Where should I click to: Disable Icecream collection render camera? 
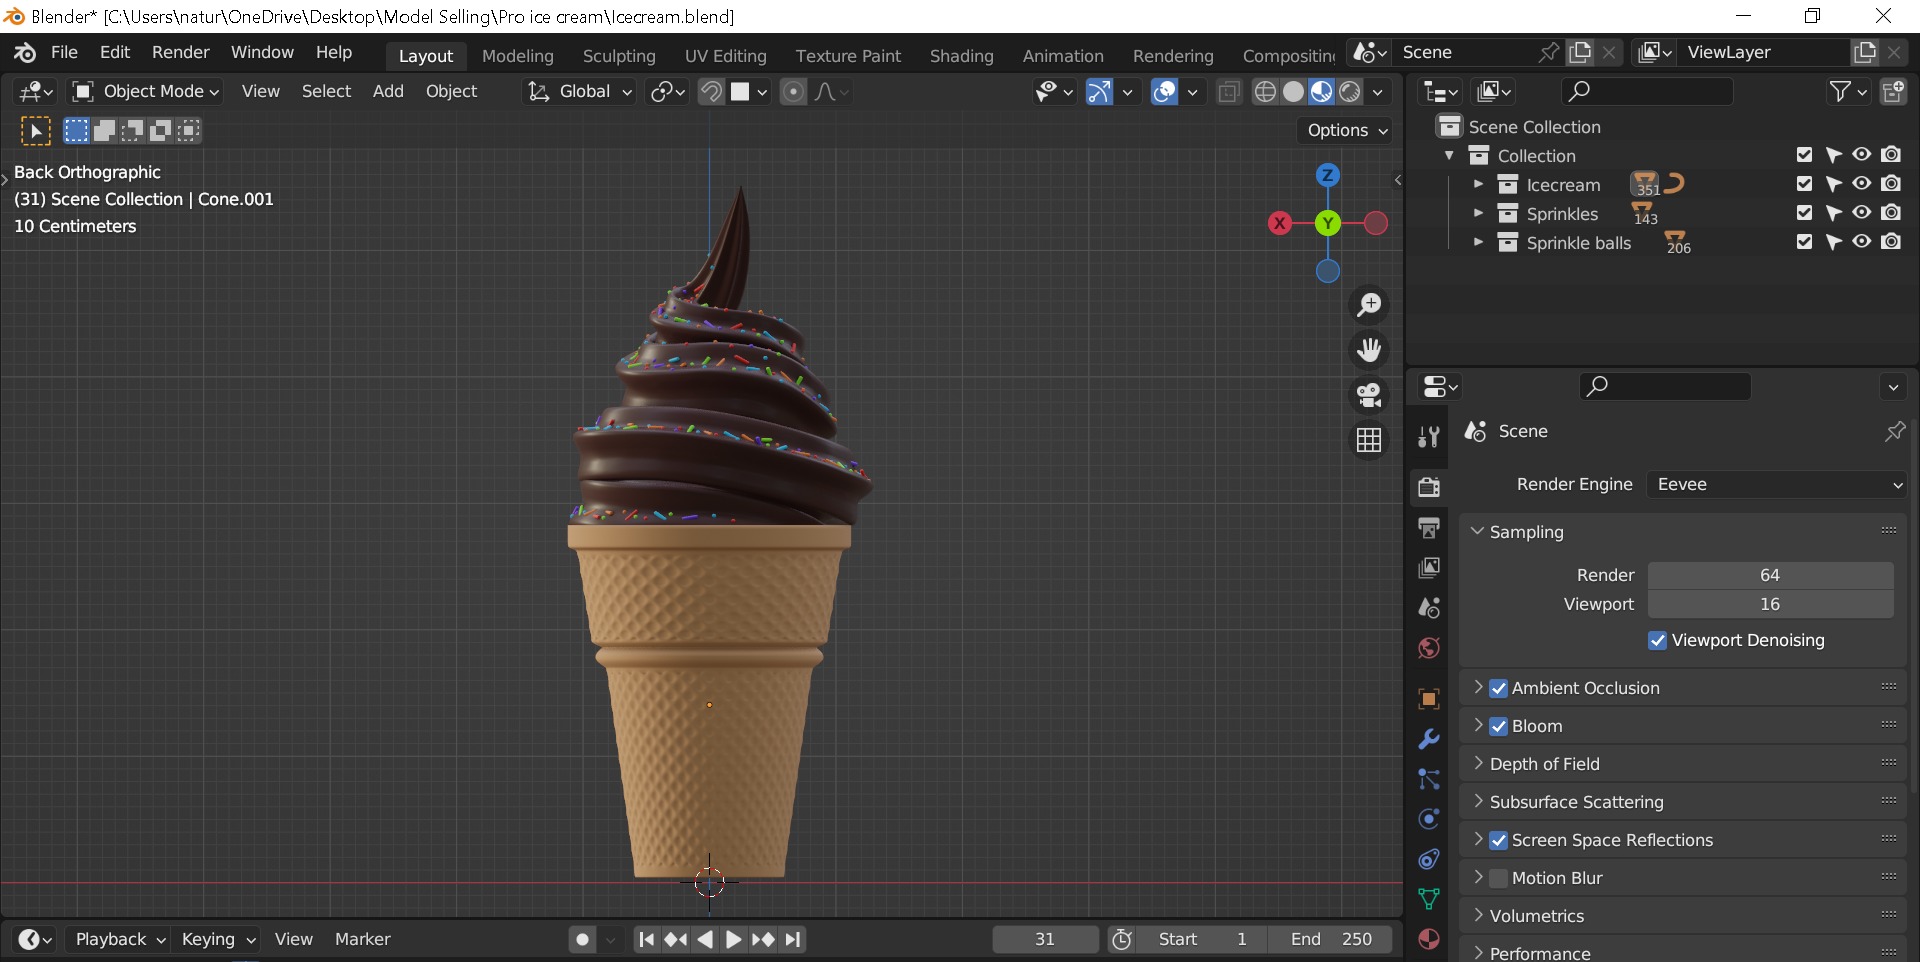coord(1890,184)
